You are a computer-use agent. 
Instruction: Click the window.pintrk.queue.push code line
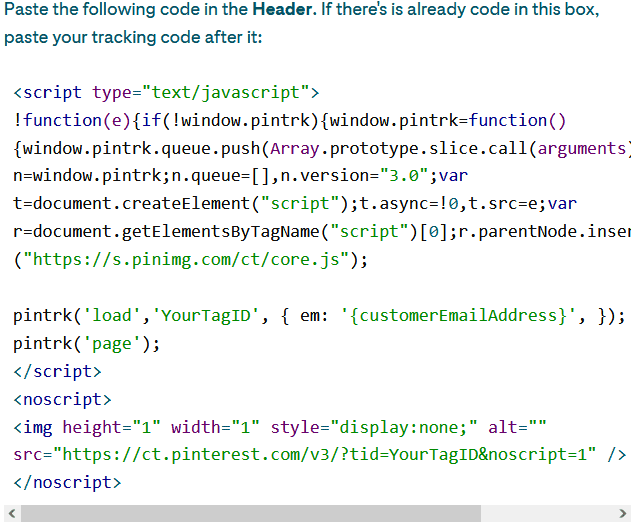tap(322, 148)
